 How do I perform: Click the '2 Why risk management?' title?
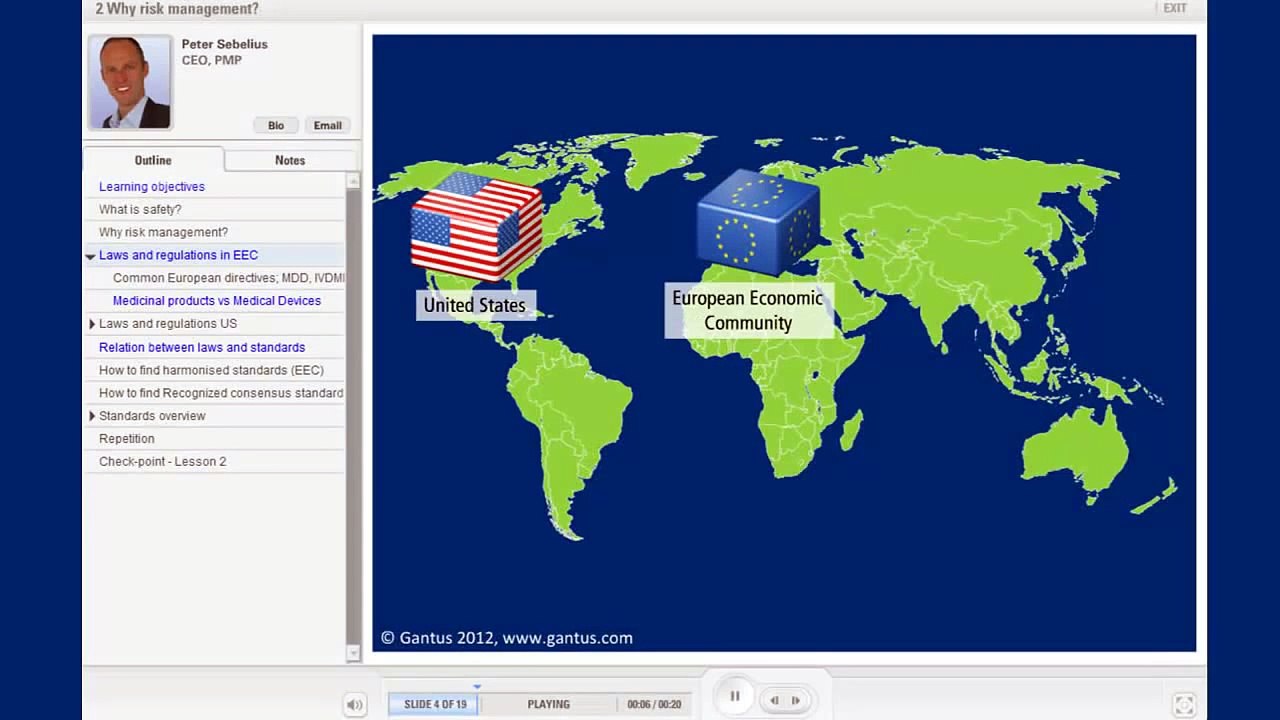177,9
